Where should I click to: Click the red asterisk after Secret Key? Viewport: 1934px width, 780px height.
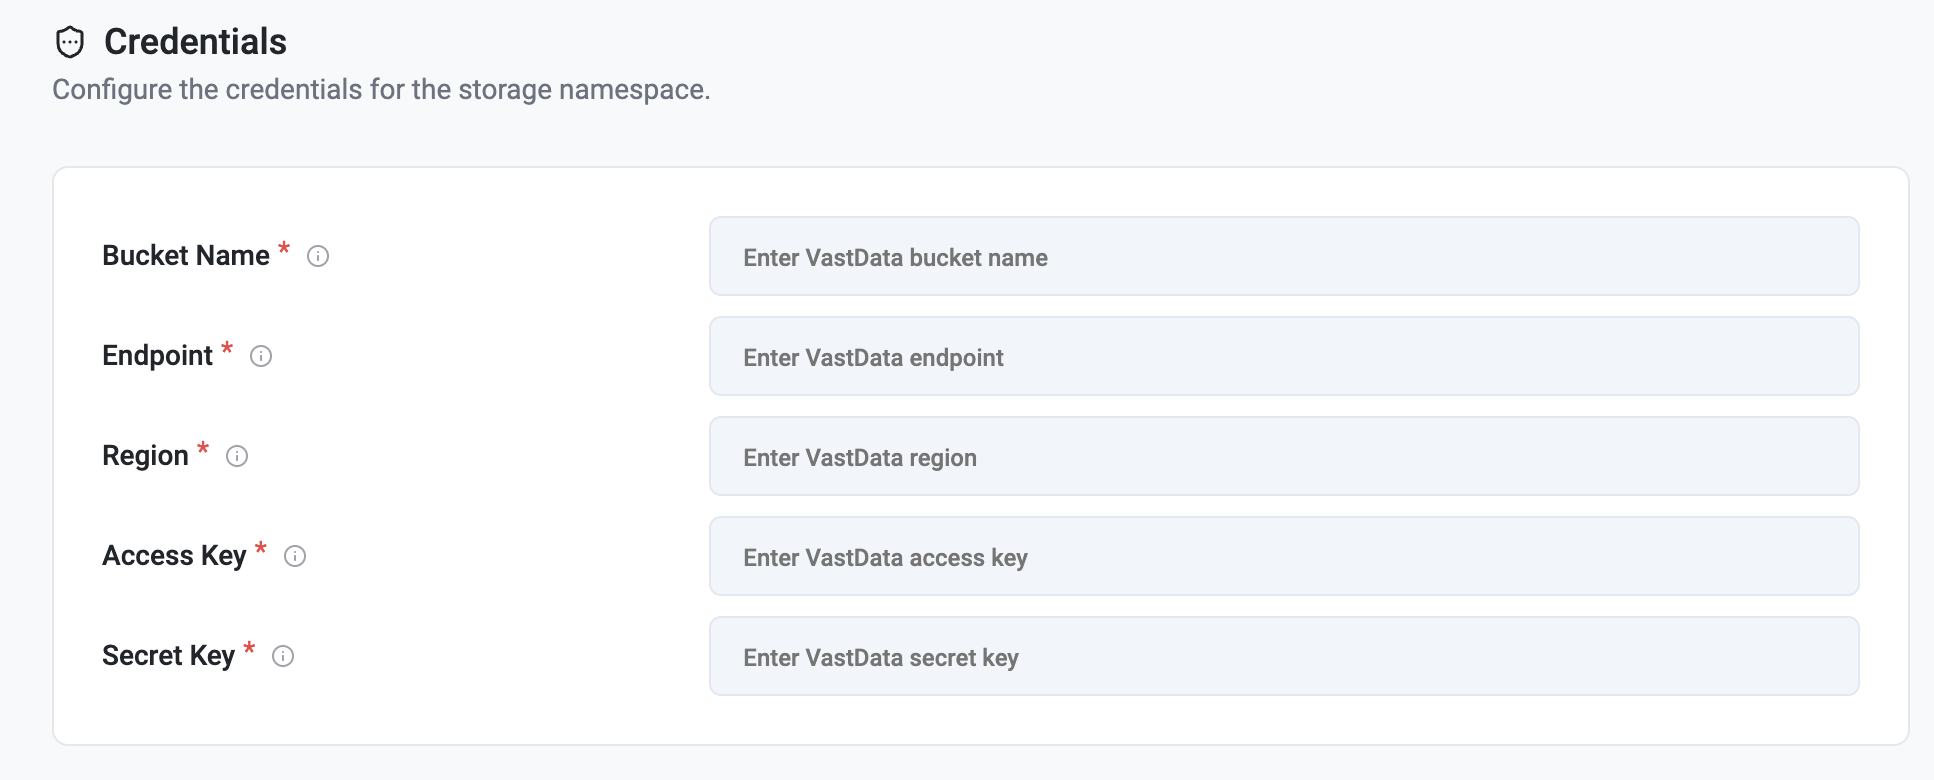pyautogui.click(x=249, y=648)
